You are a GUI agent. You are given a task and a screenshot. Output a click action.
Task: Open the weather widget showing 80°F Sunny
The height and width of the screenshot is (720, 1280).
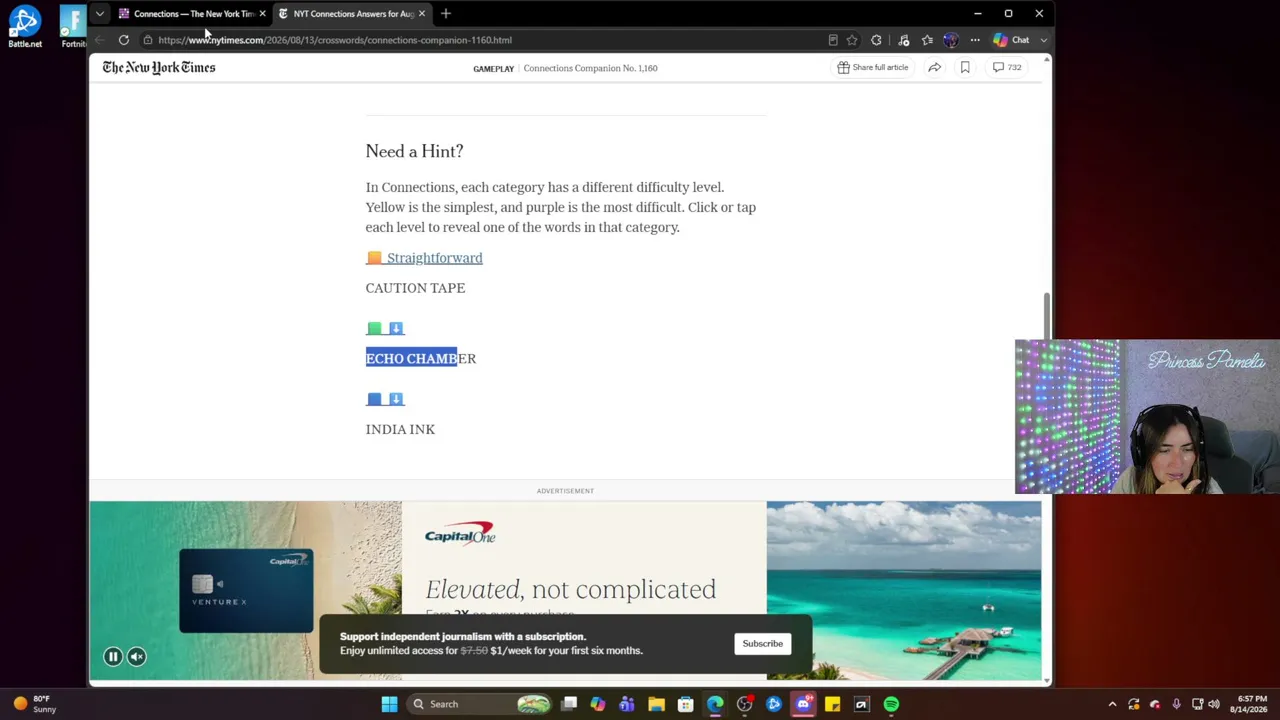[x=33, y=704]
